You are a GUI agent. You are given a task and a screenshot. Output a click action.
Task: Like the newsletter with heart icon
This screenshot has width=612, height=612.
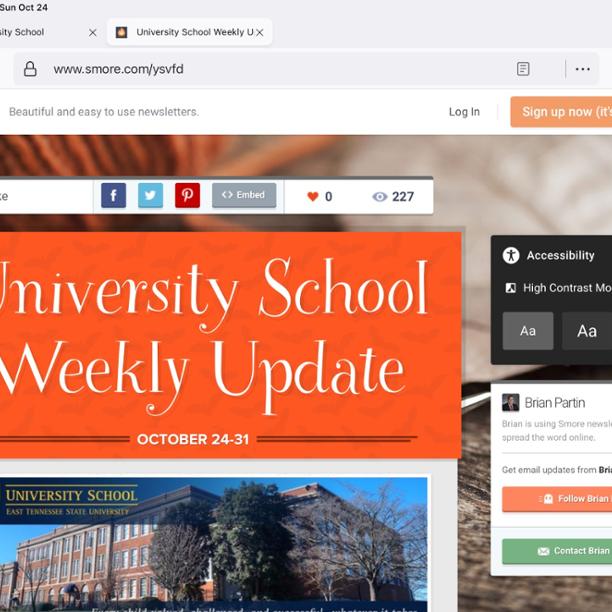(x=313, y=197)
